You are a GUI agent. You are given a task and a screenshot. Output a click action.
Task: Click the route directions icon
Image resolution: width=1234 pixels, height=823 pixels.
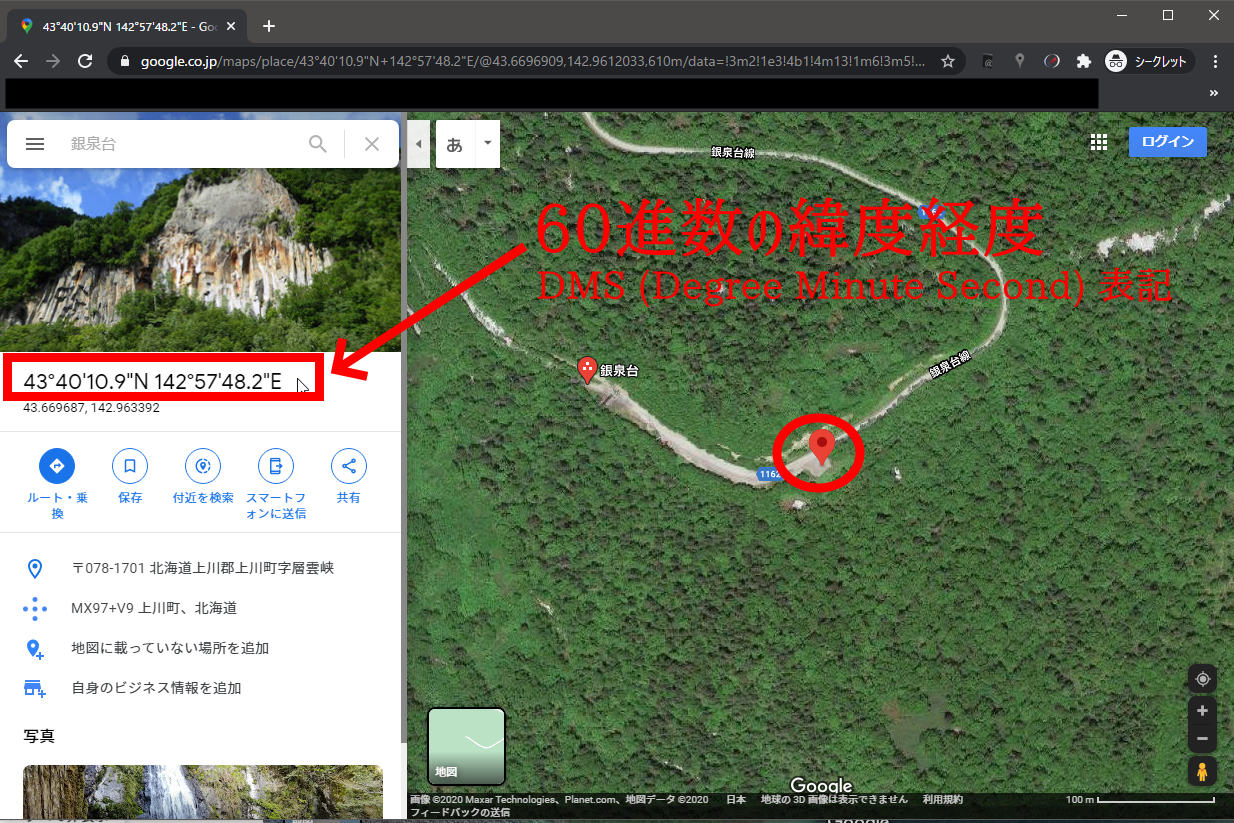[x=57, y=466]
